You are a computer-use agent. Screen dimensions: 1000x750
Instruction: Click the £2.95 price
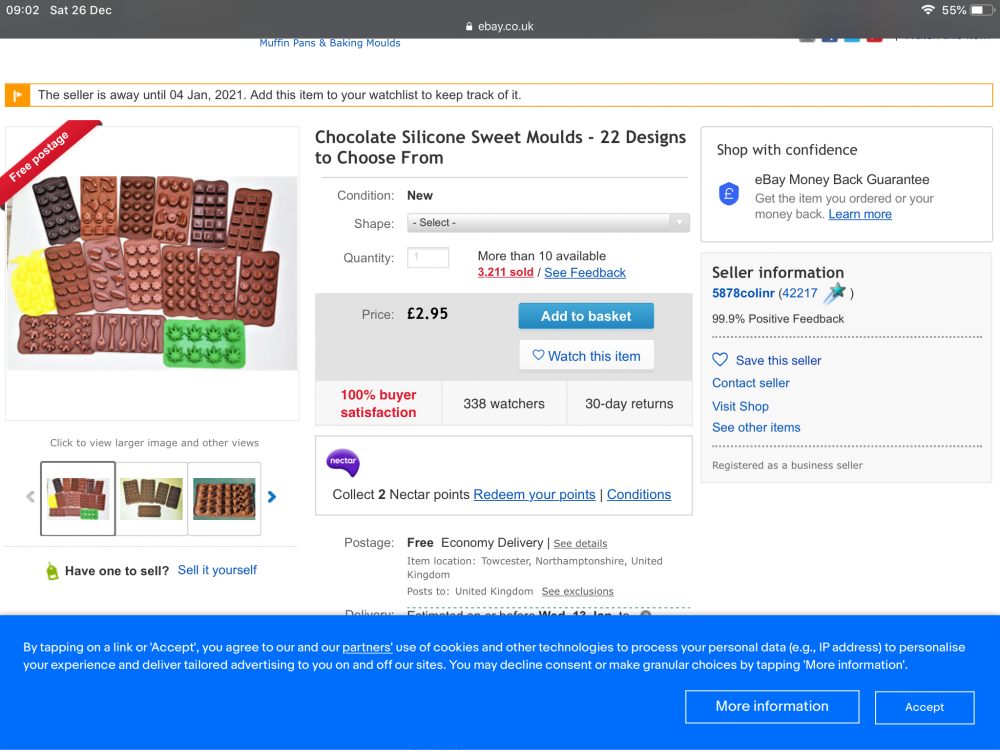pyautogui.click(x=427, y=314)
